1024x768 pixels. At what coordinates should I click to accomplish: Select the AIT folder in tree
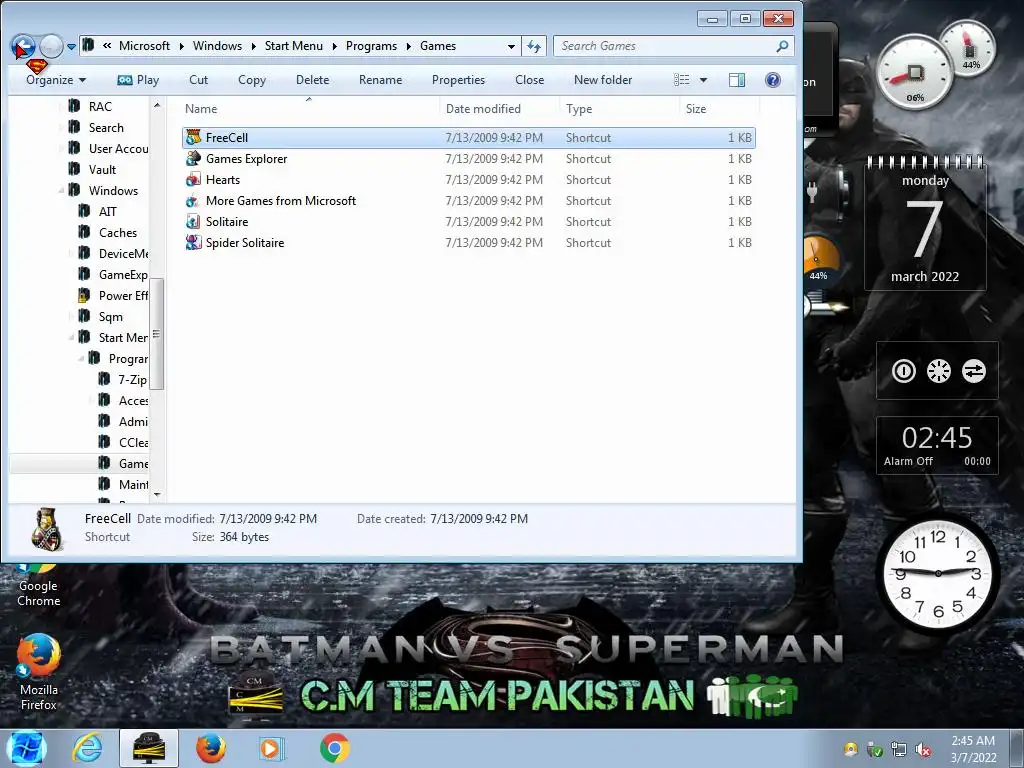108,212
